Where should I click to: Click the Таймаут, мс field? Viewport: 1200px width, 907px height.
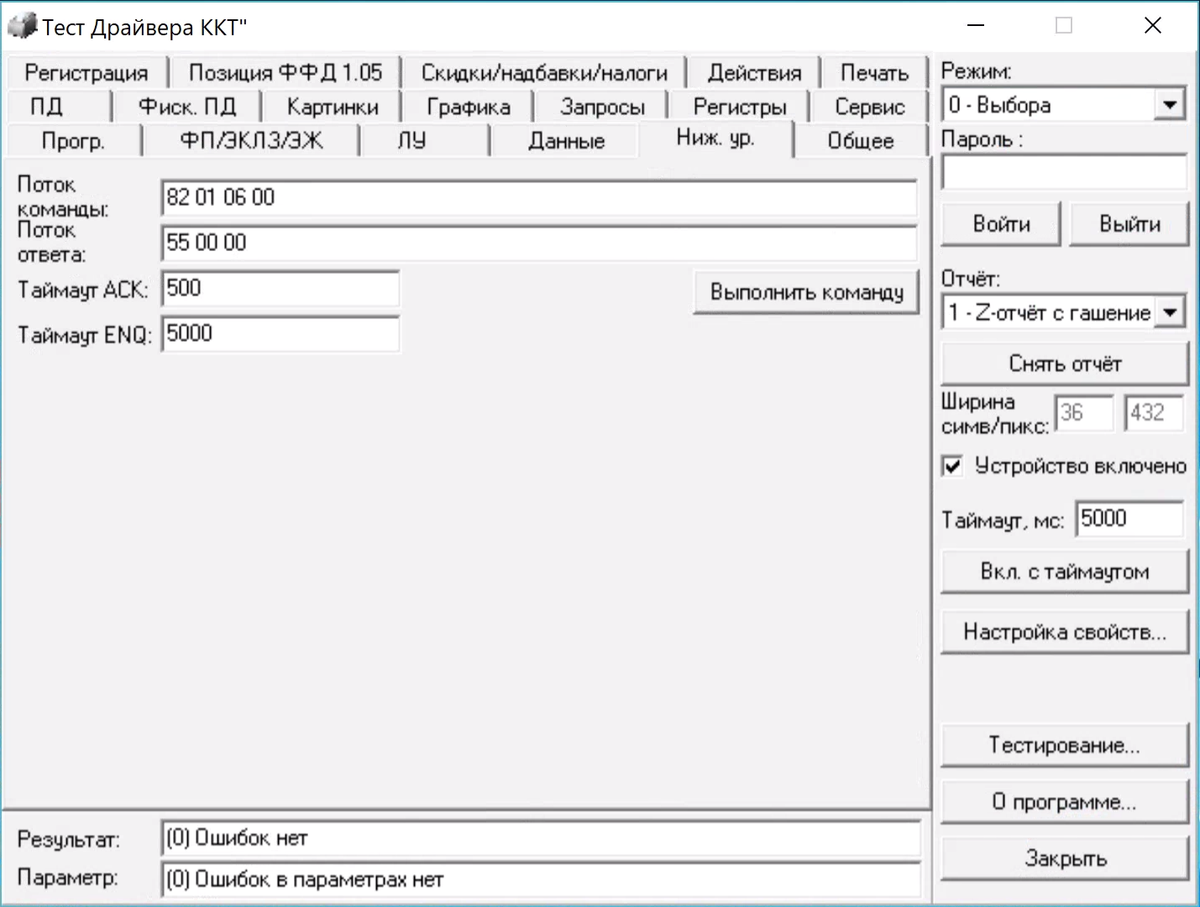click(1130, 519)
